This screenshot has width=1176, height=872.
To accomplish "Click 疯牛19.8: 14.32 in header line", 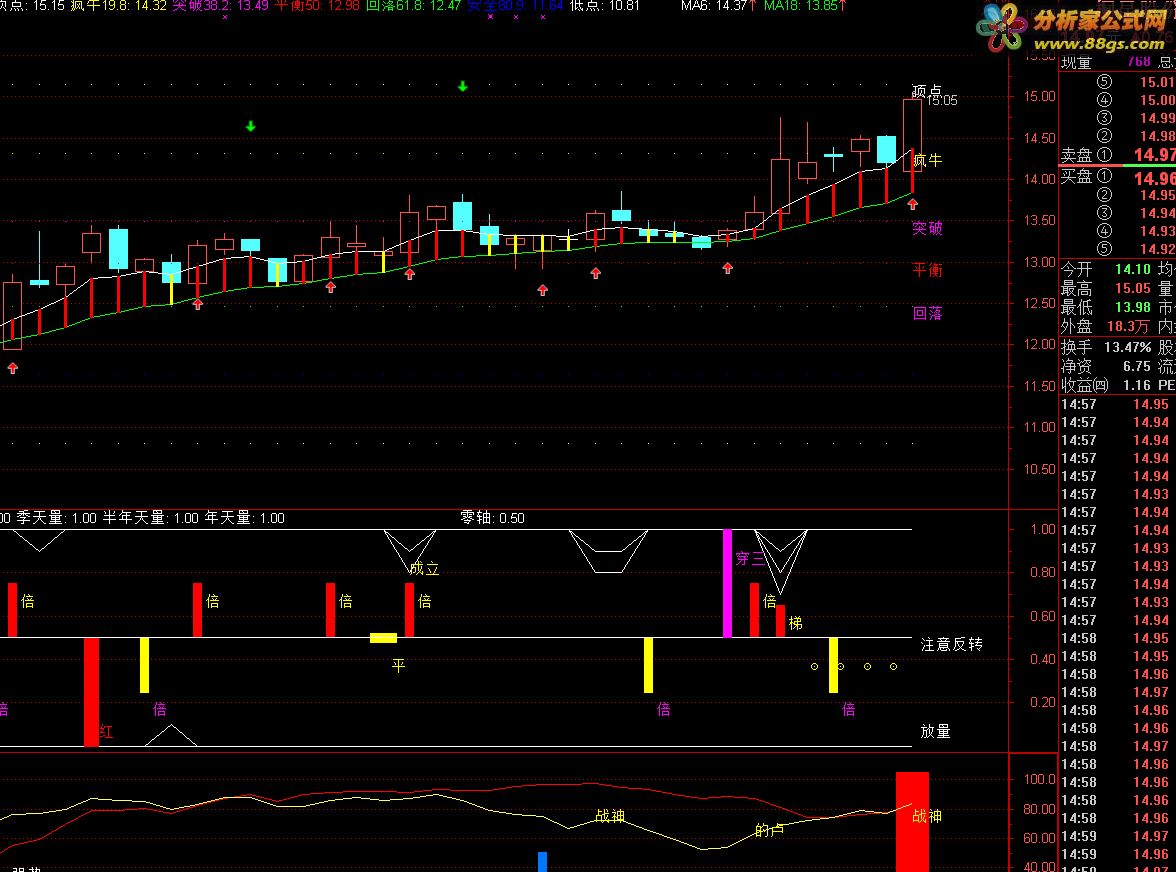I will (118, 6).
